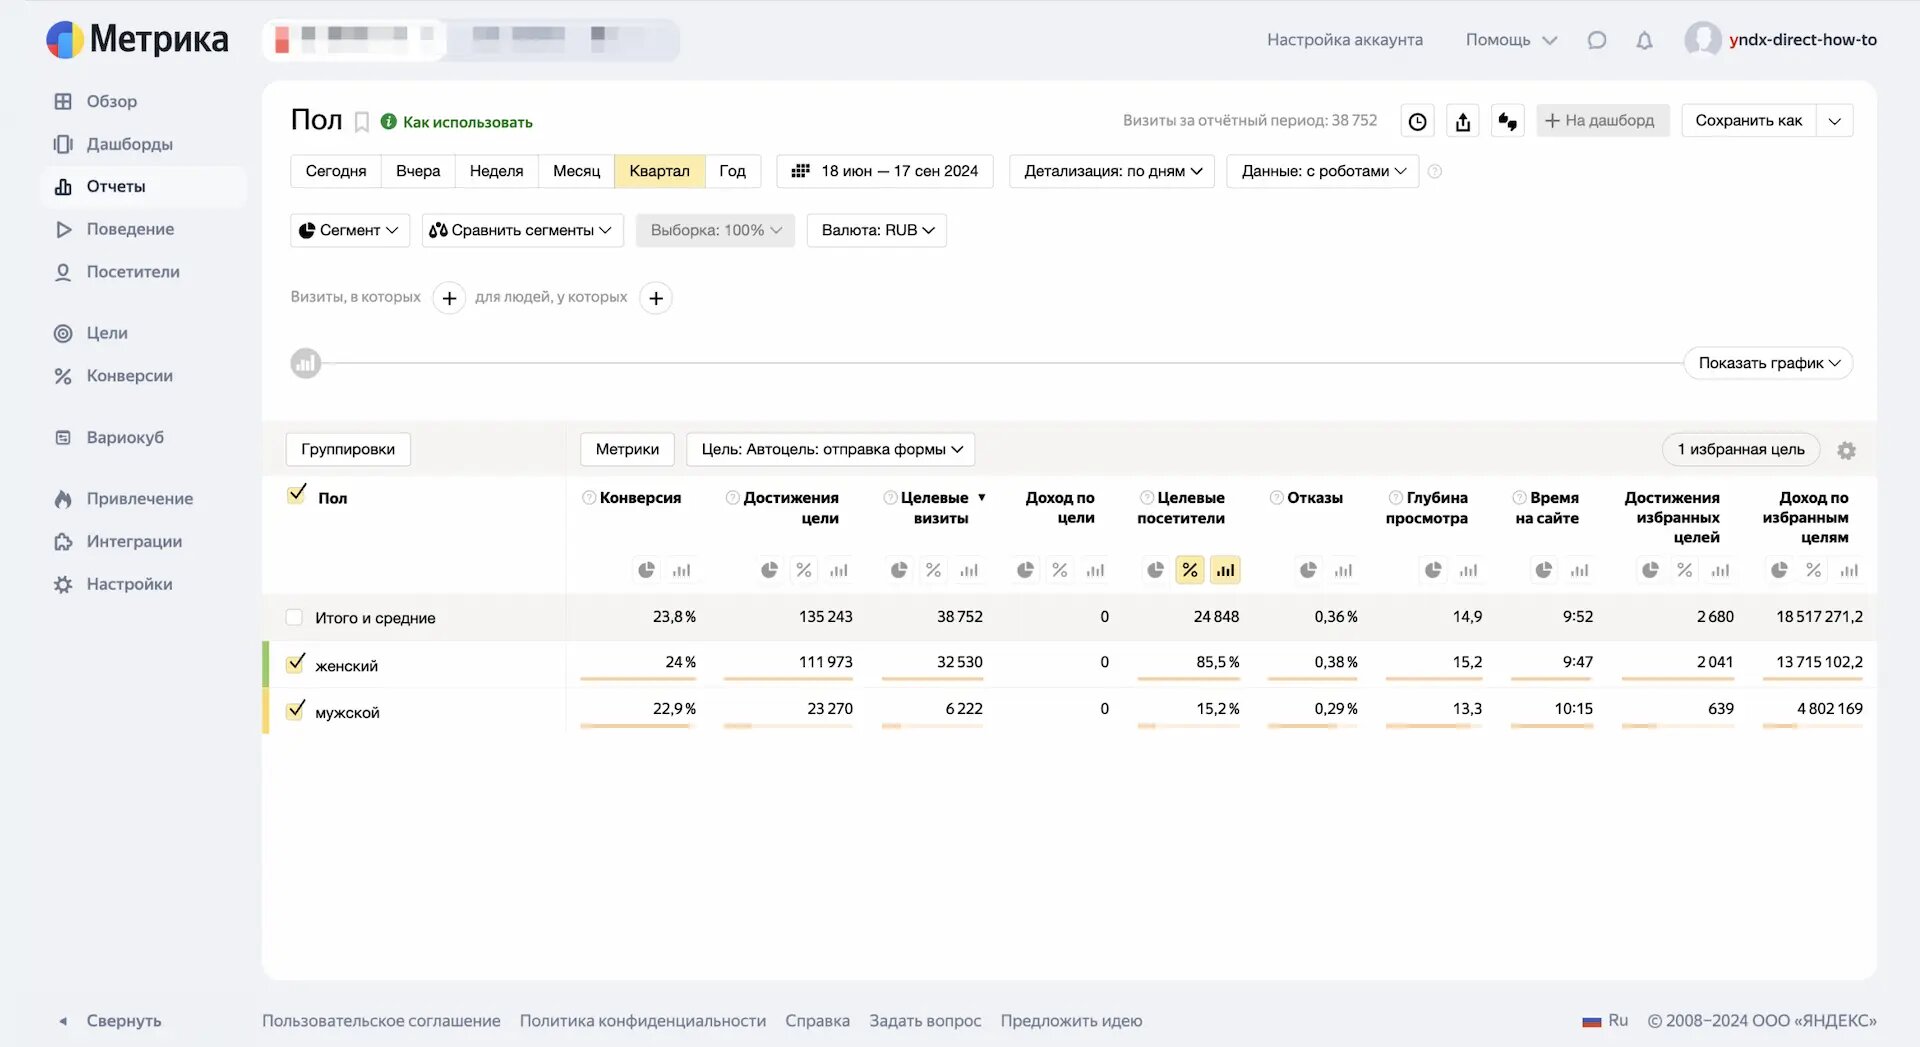Select the Месяц period tab
This screenshot has height=1047, width=1920.
[x=576, y=171]
